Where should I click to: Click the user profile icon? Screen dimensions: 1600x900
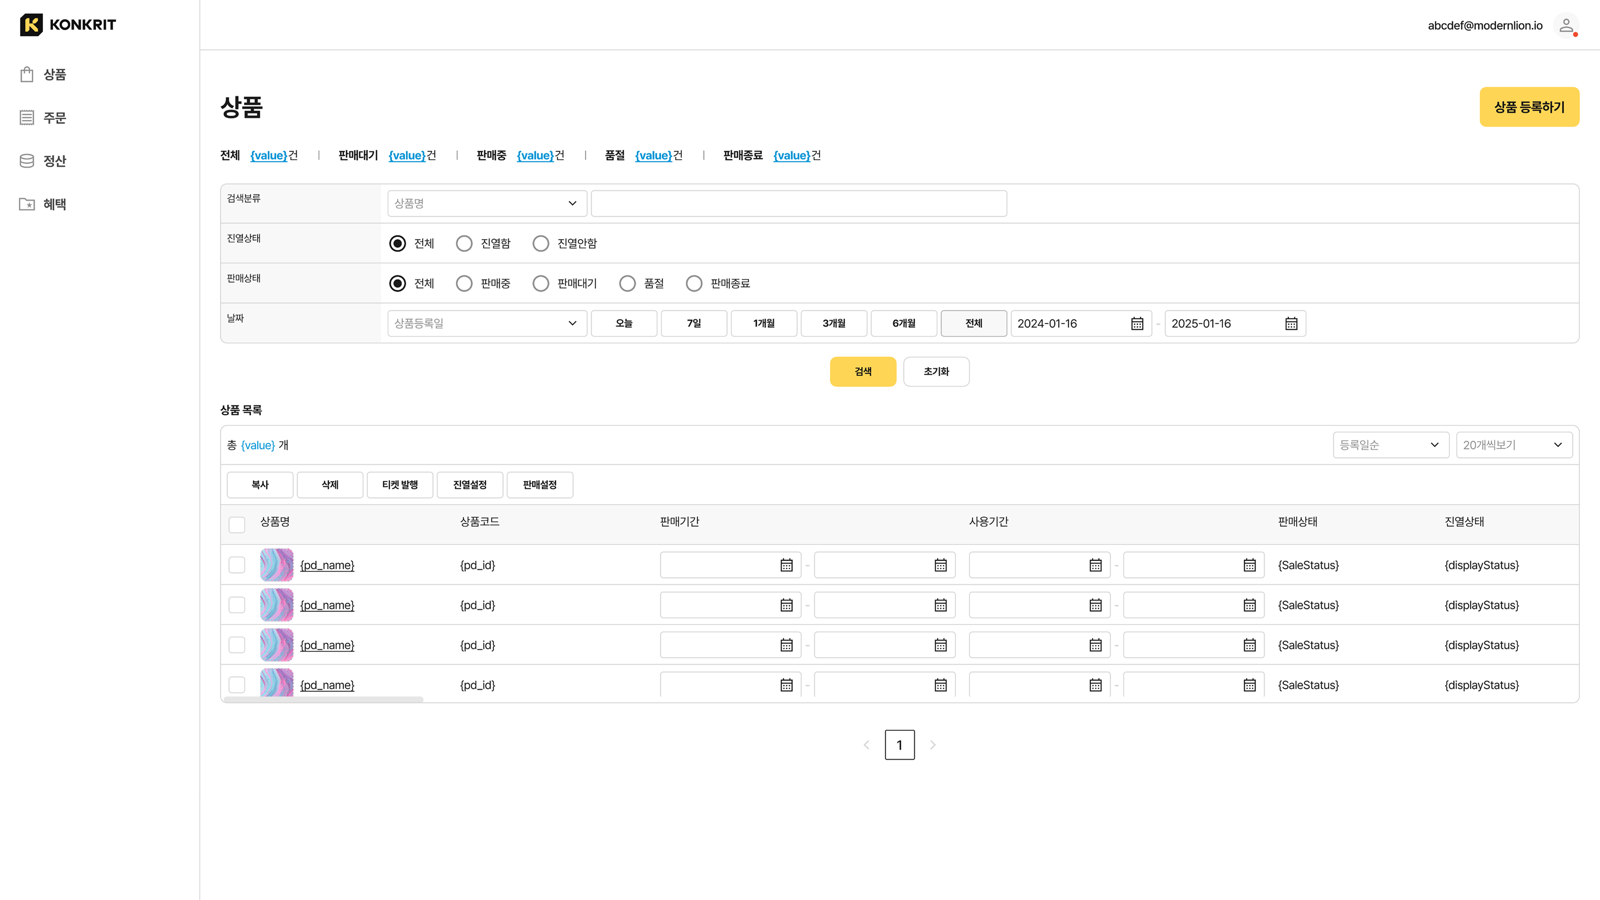click(x=1567, y=26)
